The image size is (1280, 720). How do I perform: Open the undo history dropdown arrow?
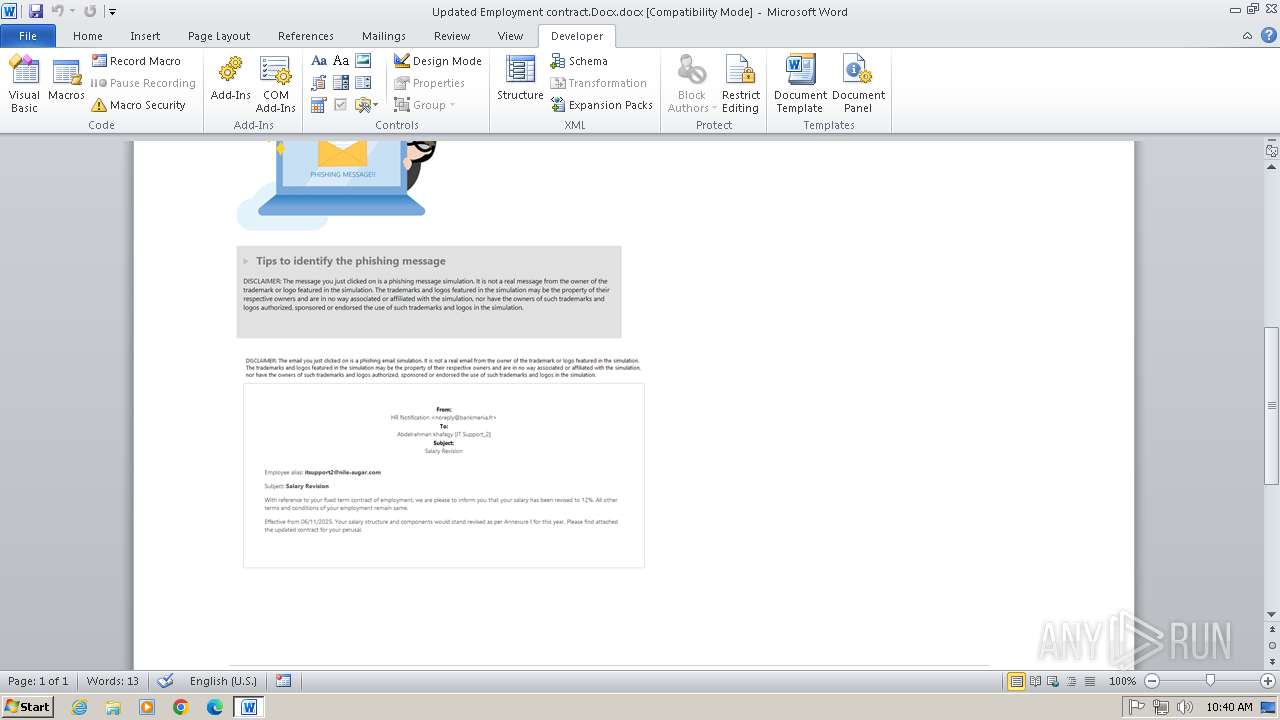72,12
